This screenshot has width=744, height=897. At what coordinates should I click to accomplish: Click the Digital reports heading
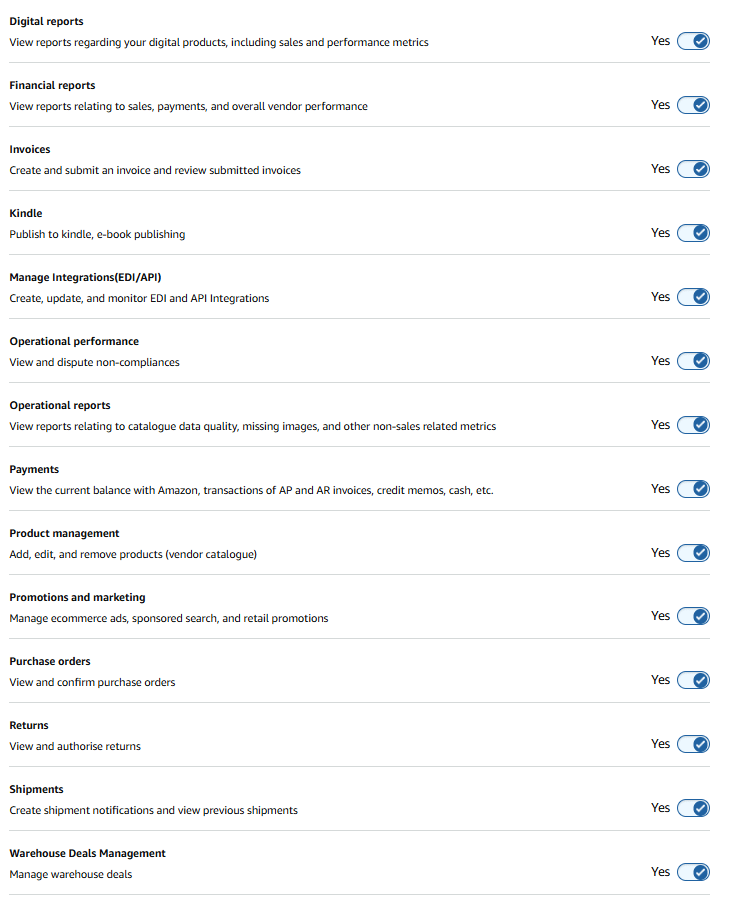coord(46,22)
